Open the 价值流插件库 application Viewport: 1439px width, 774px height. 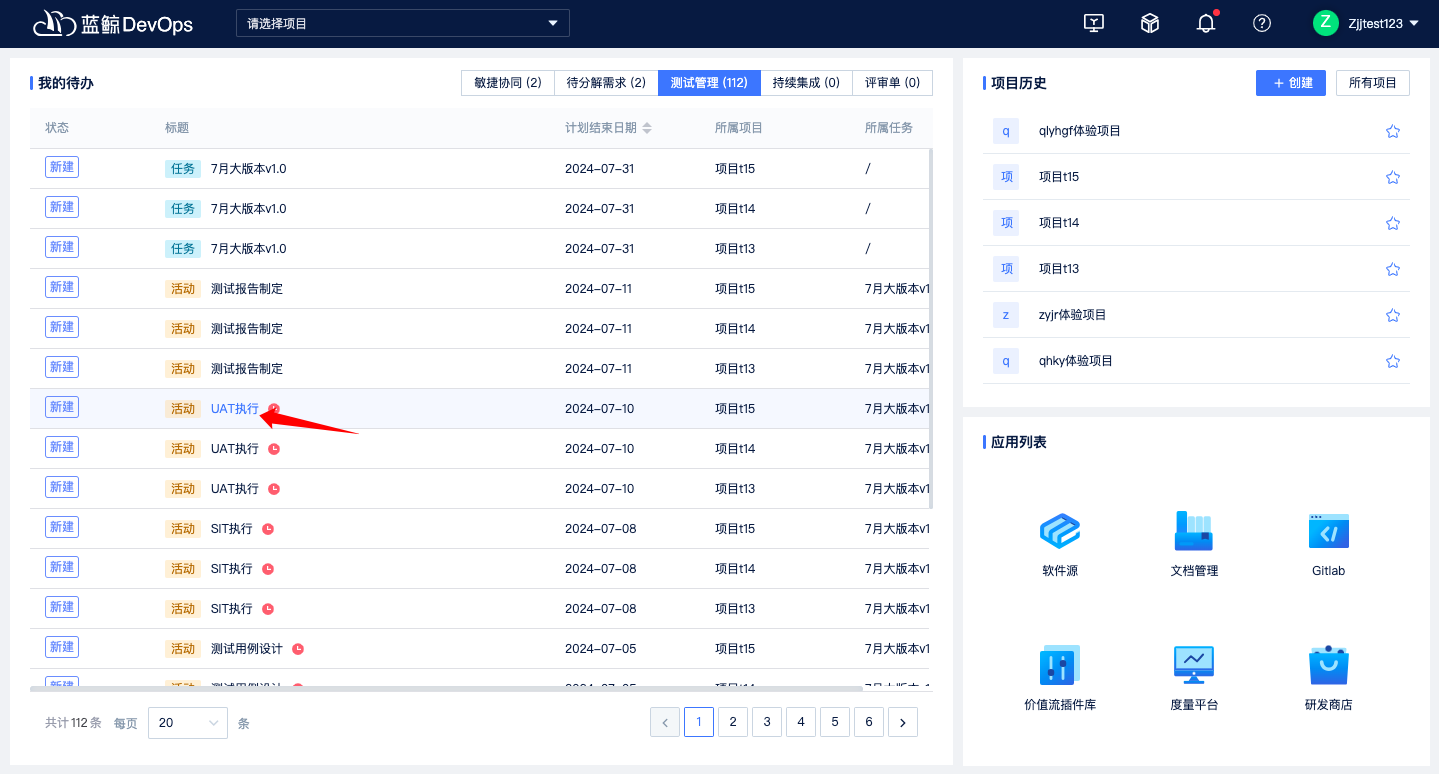click(1060, 678)
